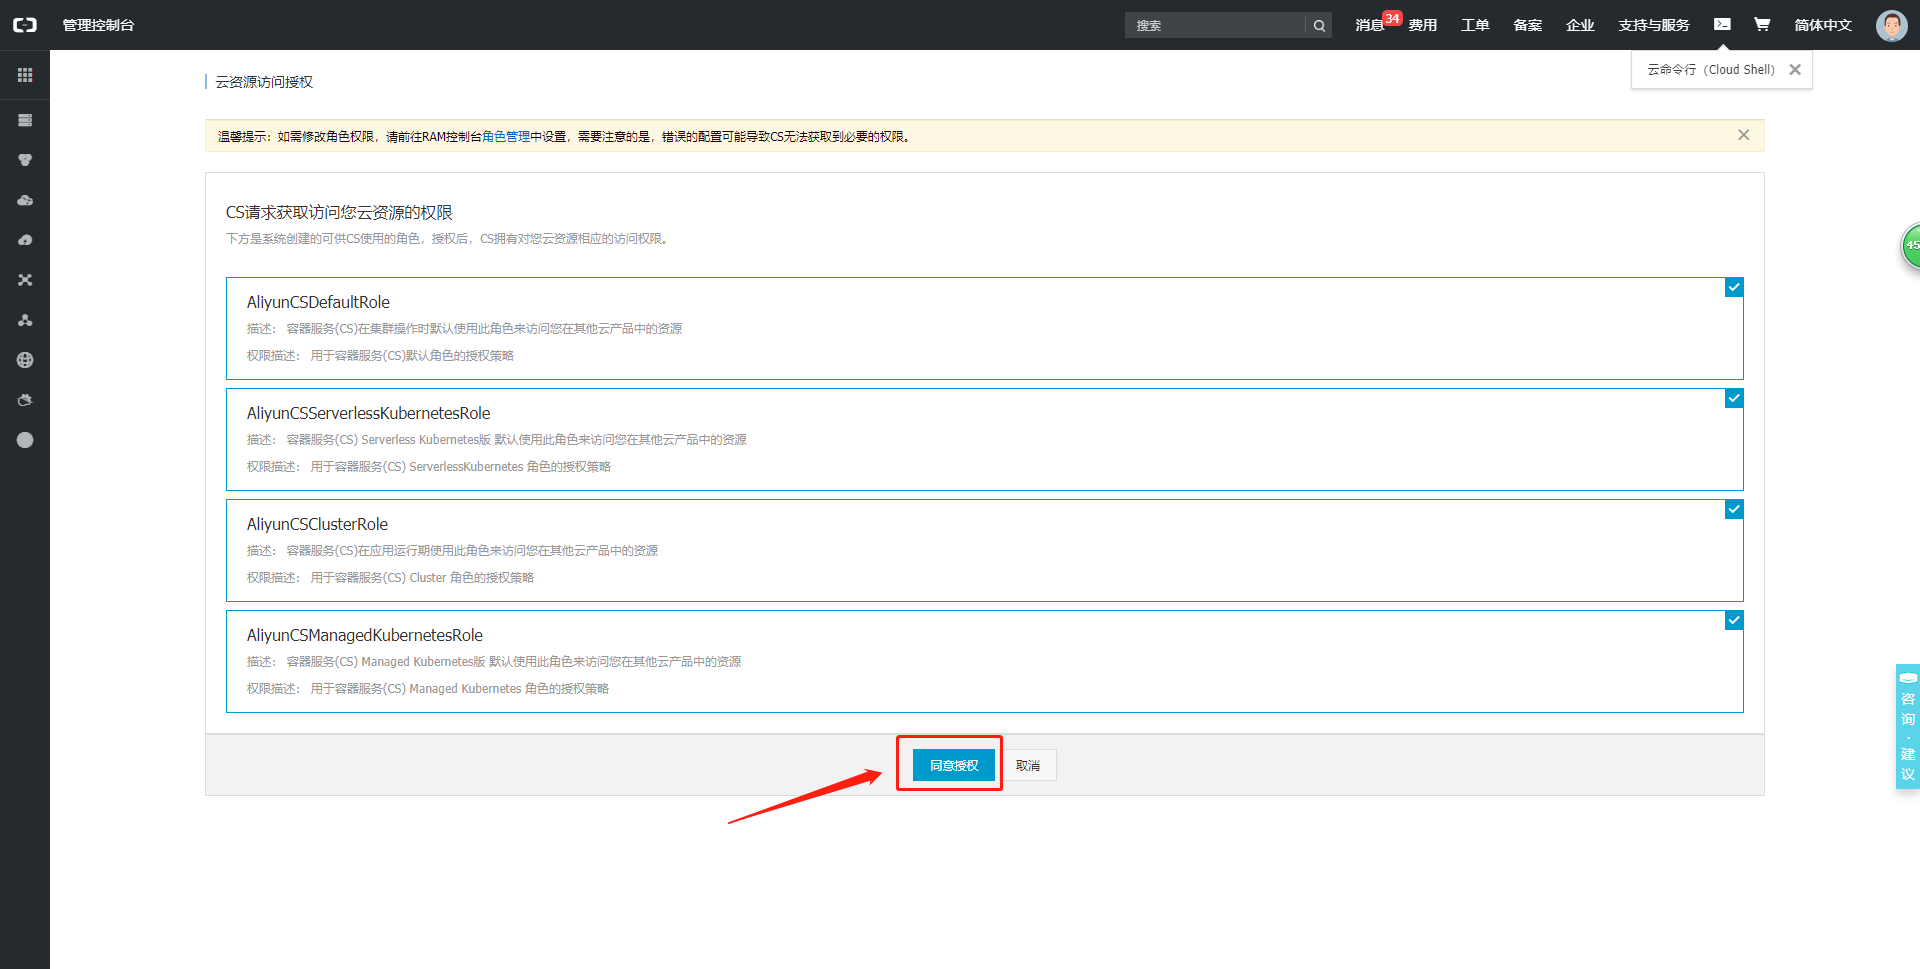Click 用于容器服务(CS)默认角色的授权策略 text
The height and width of the screenshot is (969, 1920).
click(x=412, y=356)
